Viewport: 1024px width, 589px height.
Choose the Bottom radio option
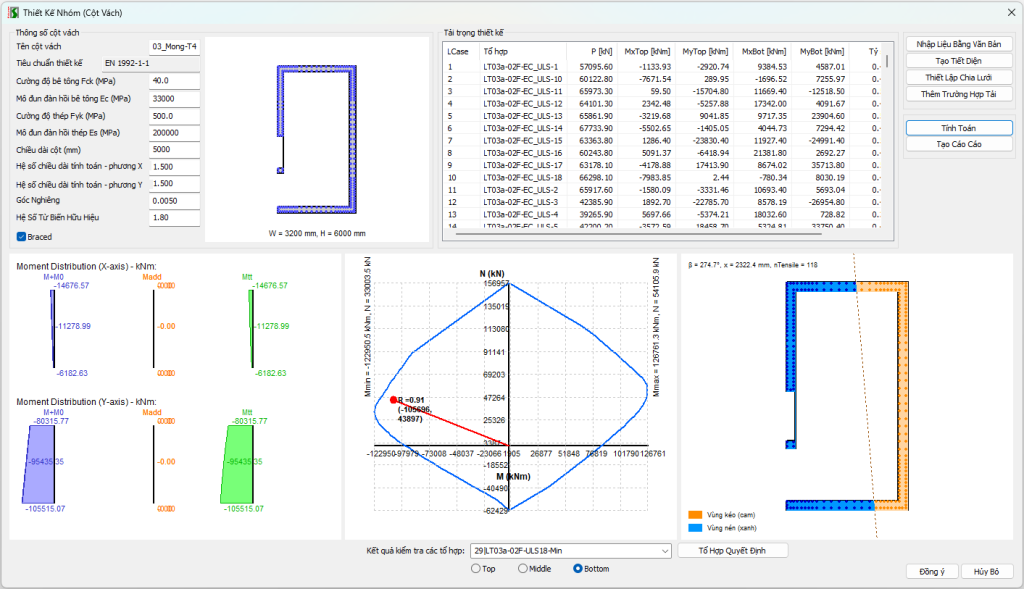tap(578, 569)
